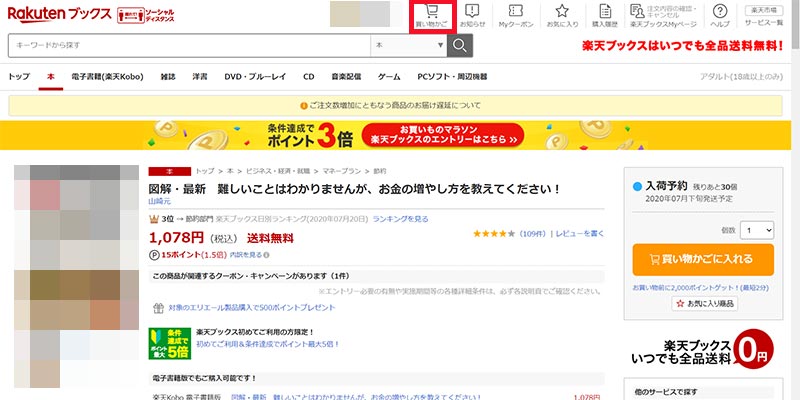Image resolution: width=800 pixels, height=400 pixels.
Task: Select the 雑誌 navigation tab
Action: pos(168,77)
